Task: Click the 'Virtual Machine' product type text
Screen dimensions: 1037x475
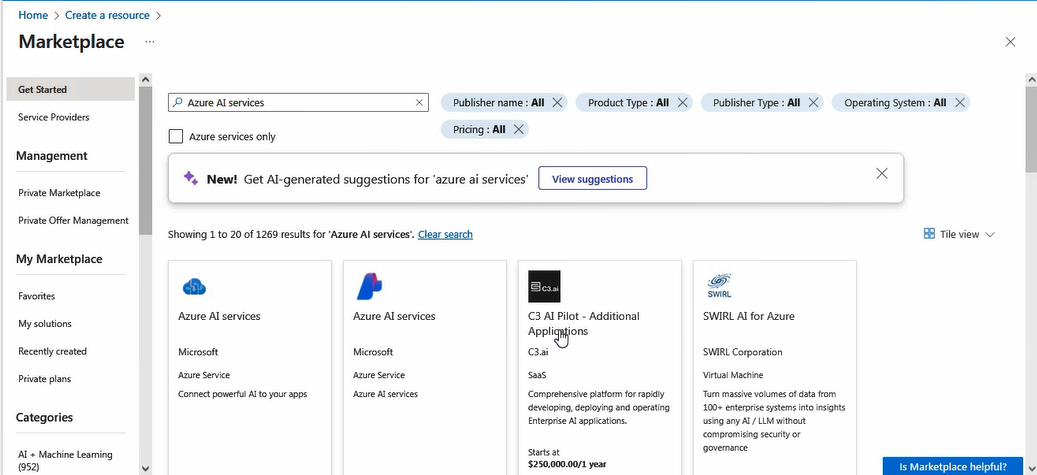Action: [733, 375]
